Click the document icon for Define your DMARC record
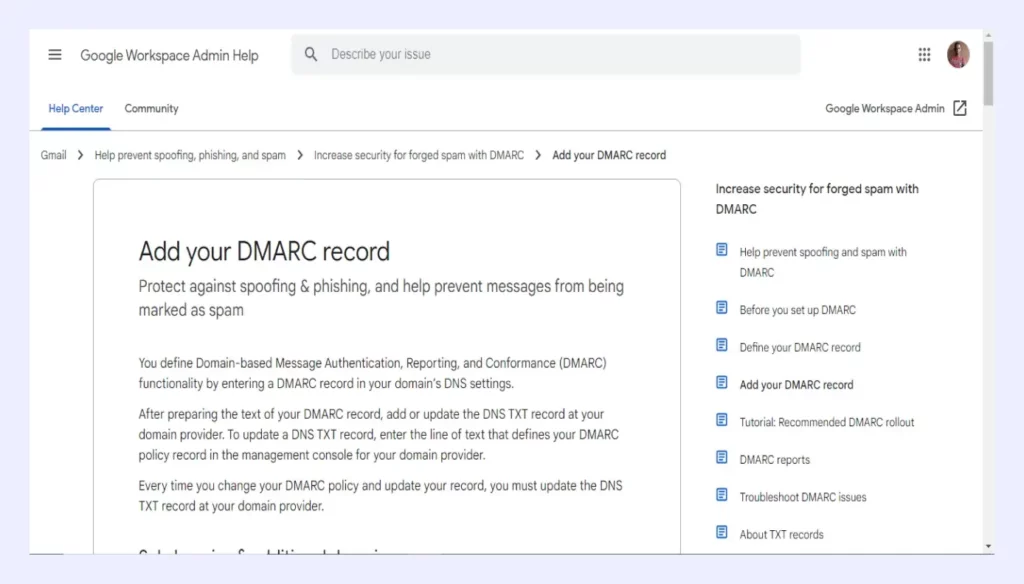Image resolution: width=1024 pixels, height=584 pixels. [722, 344]
